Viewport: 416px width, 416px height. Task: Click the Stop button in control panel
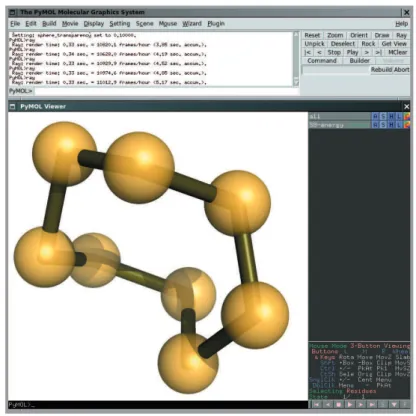[x=334, y=52]
